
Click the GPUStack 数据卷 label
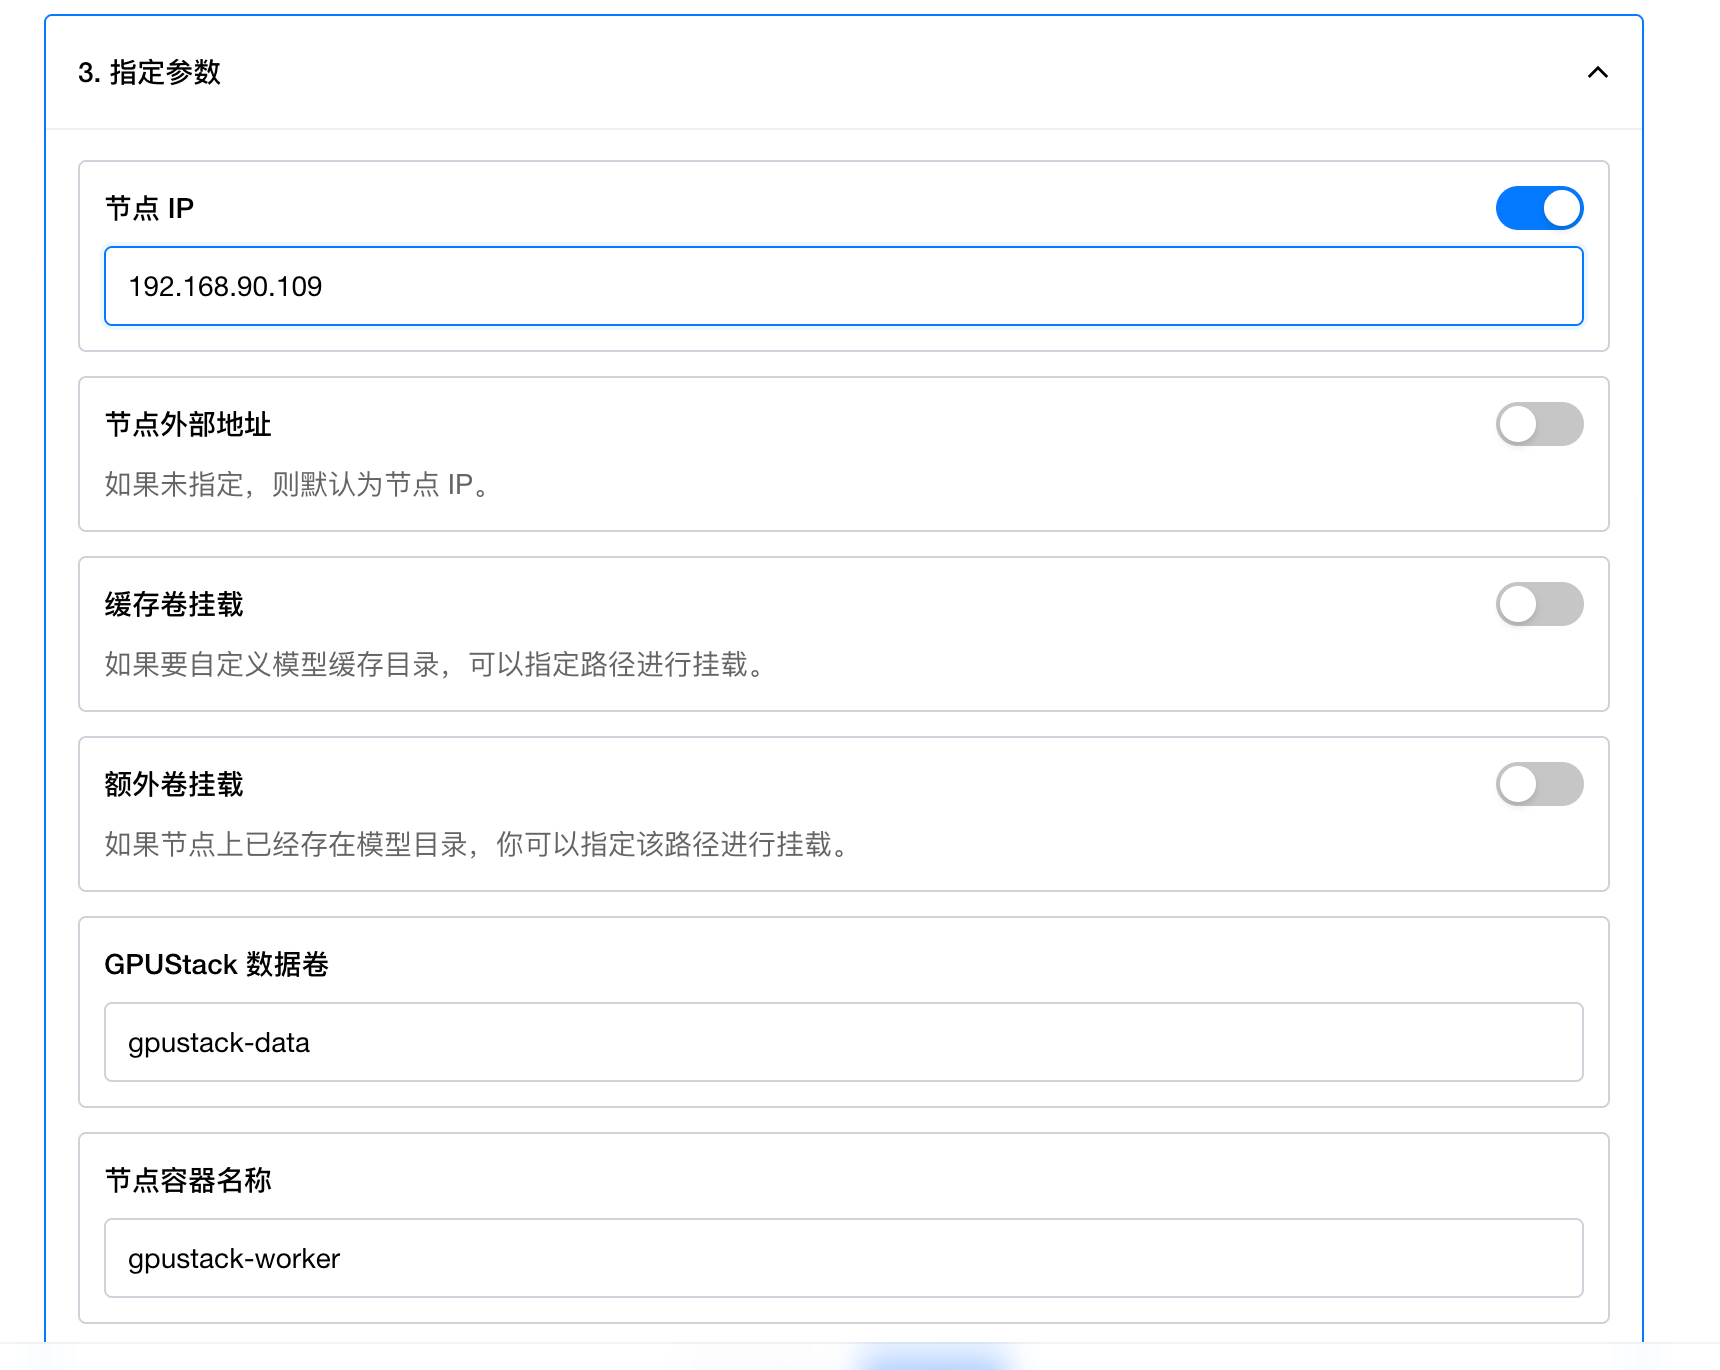pyautogui.click(x=216, y=964)
